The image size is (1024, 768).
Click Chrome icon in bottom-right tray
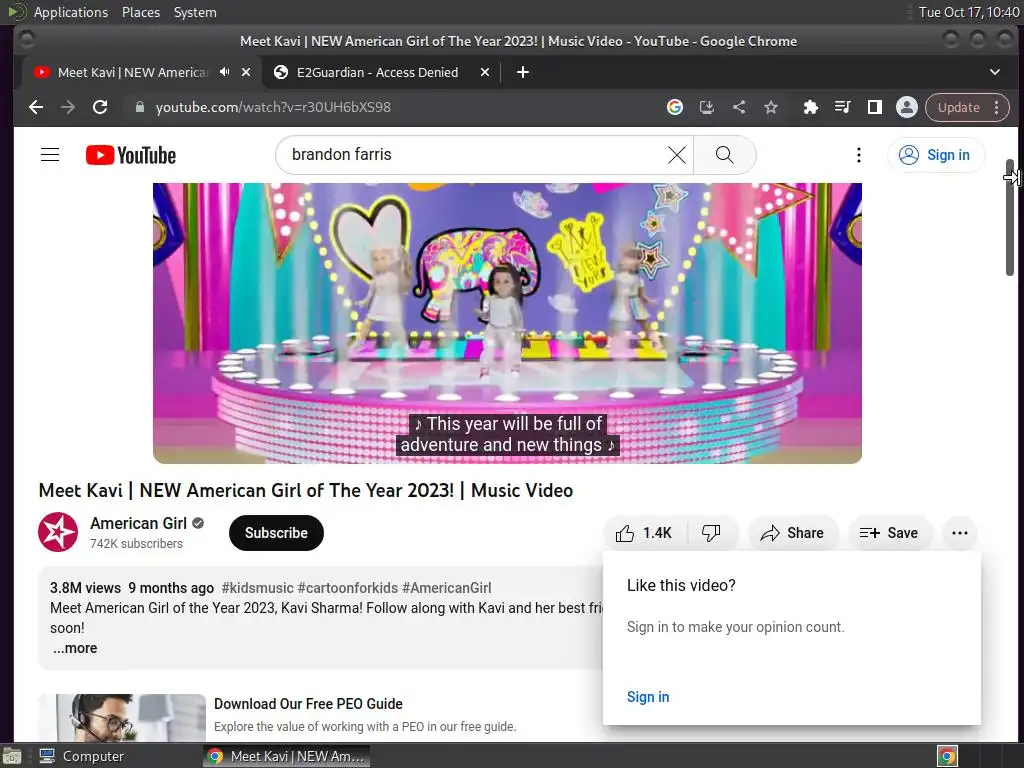click(x=947, y=756)
